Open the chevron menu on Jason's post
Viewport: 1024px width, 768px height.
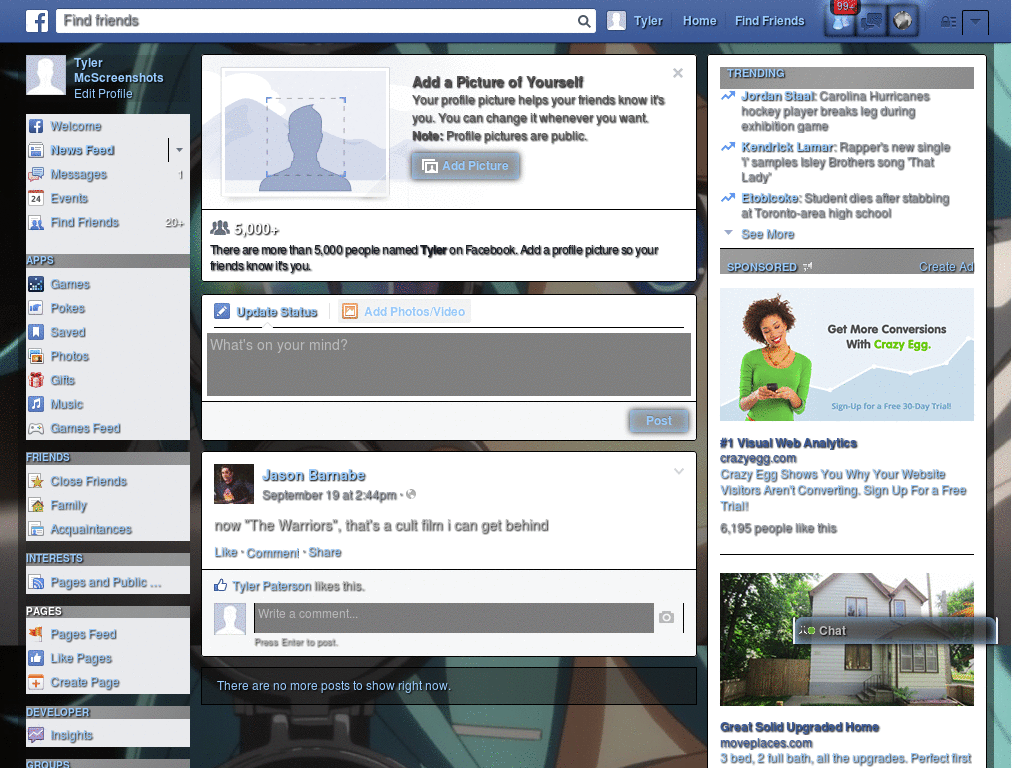679,470
